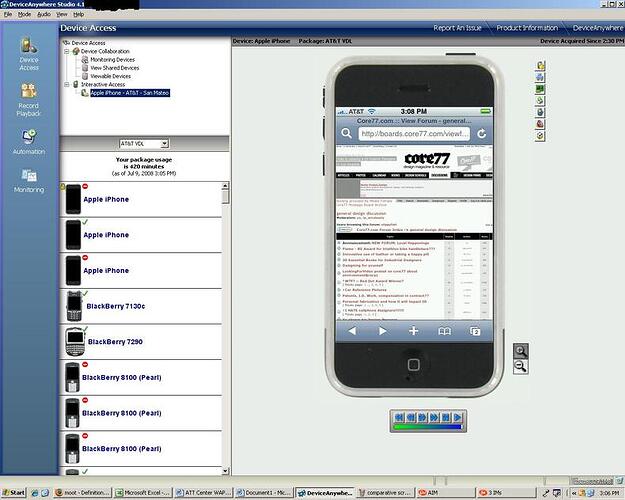Click the green-blue playback progress bar
The image size is (625, 500).
point(428,427)
